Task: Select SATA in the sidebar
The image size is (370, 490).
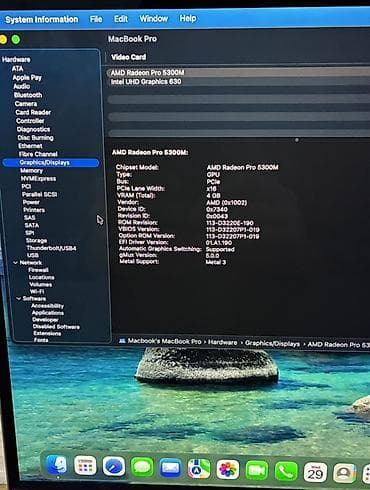Action: [x=32, y=225]
